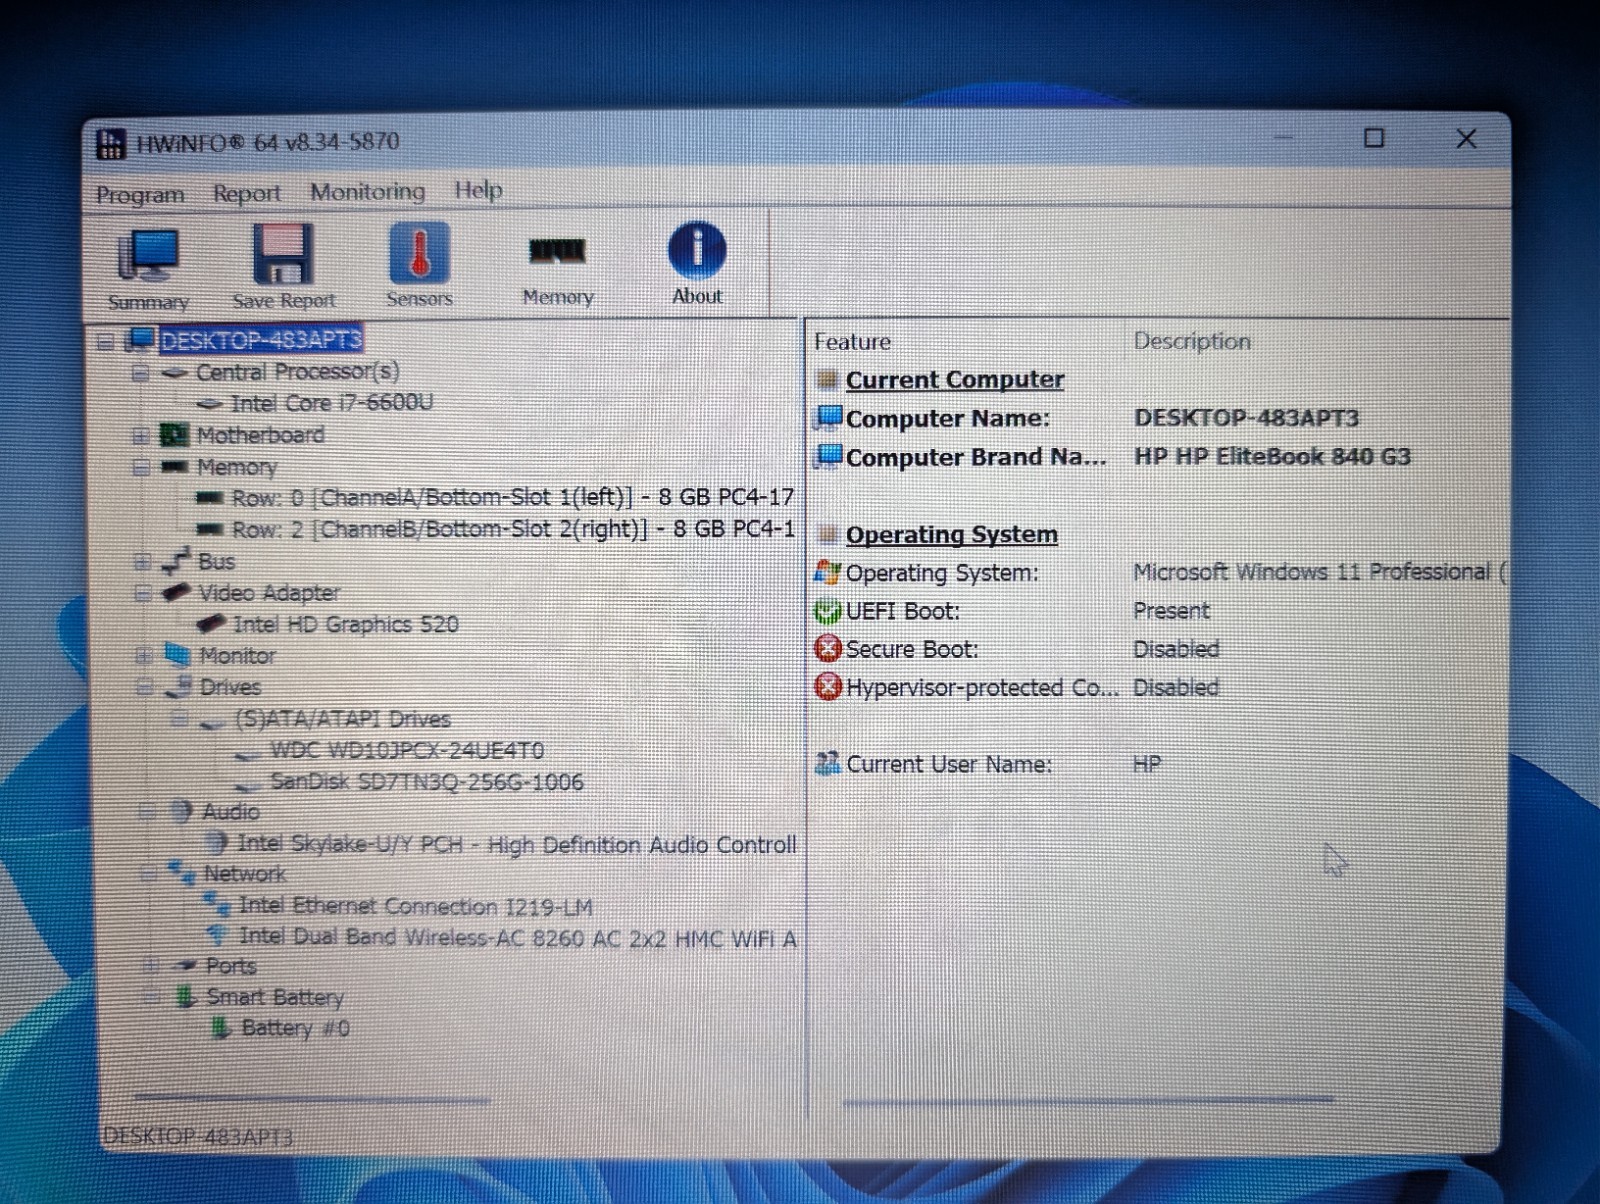The image size is (1600, 1204).
Task: Select Intel Ethernet Connection I219-LM
Action: 415,906
